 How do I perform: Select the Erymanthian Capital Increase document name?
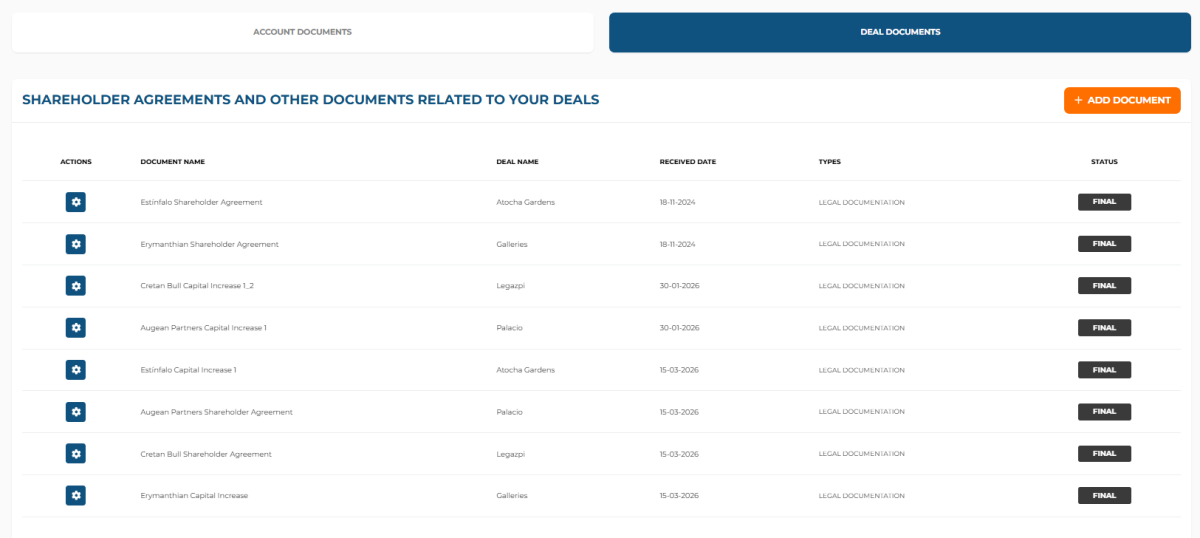pos(194,496)
